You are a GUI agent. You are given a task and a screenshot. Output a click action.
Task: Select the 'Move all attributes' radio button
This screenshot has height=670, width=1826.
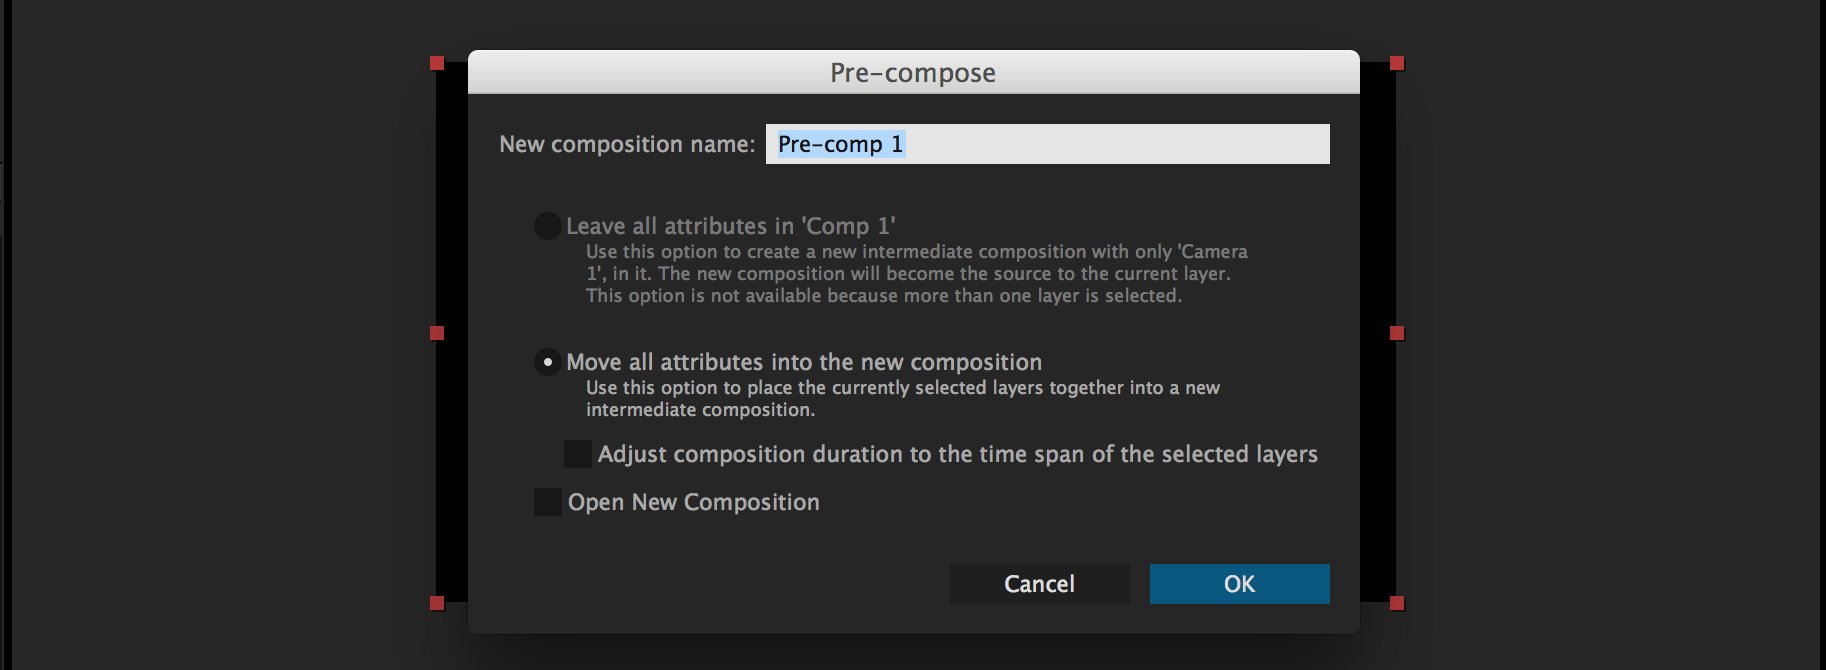click(x=547, y=362)
